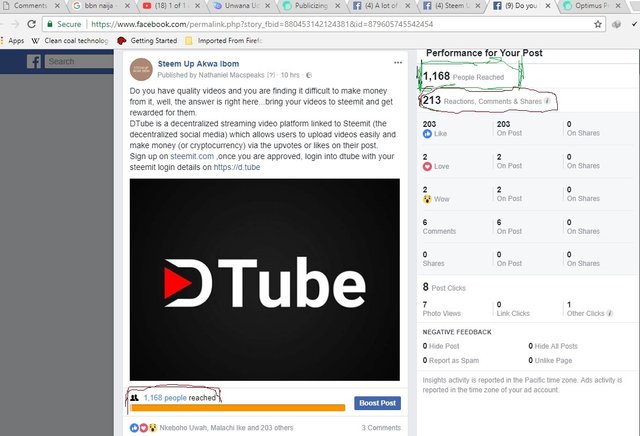Click the browser address bar URL

(x=262, y=24)
